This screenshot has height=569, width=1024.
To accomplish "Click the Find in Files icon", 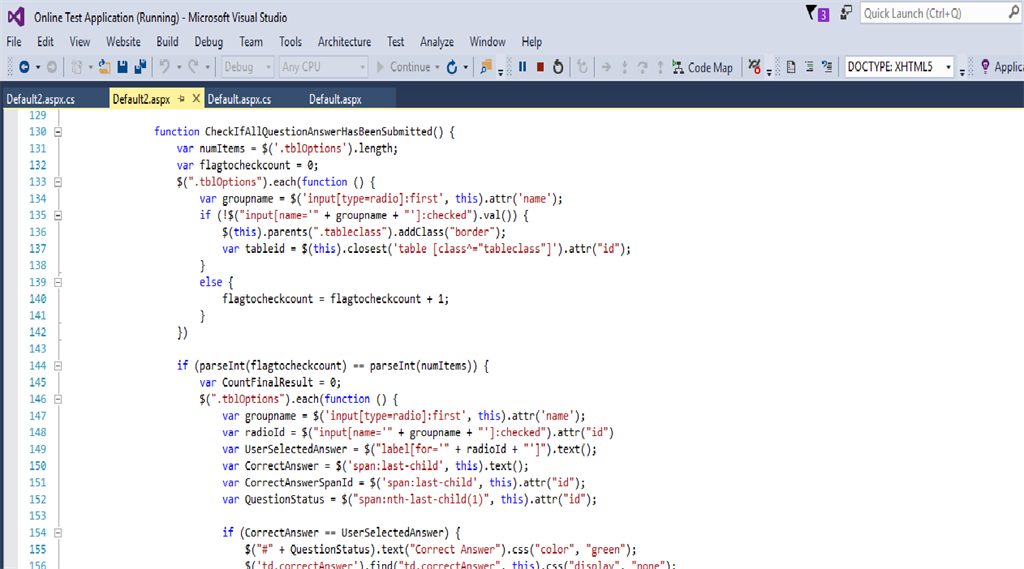I will (486, 67).
